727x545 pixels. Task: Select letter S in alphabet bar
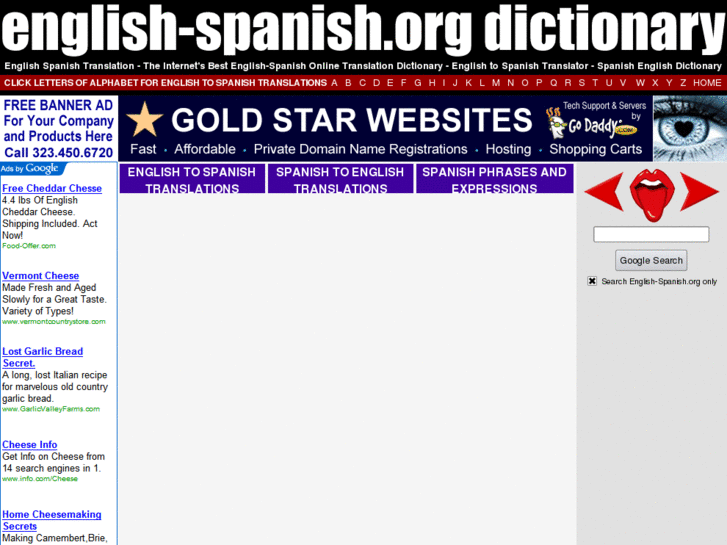pyautogui.click(x=582, y=83)
